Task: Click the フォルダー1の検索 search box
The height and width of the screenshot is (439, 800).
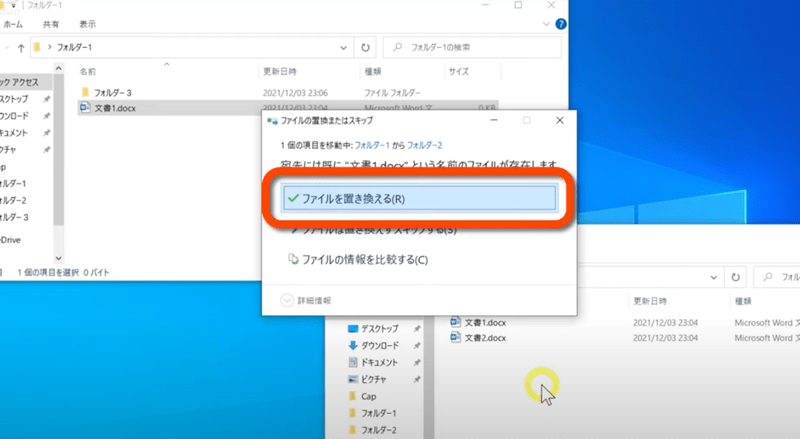Action: [472, 47]
